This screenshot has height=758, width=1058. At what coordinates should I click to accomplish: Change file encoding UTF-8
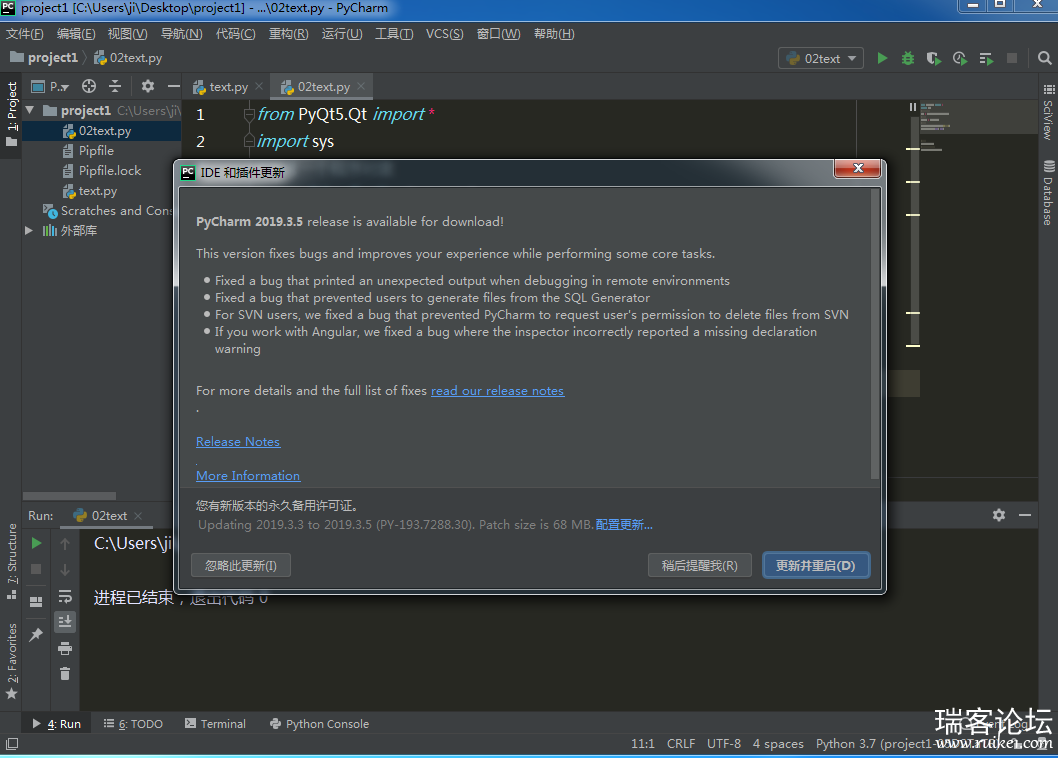tap(724, 743)
